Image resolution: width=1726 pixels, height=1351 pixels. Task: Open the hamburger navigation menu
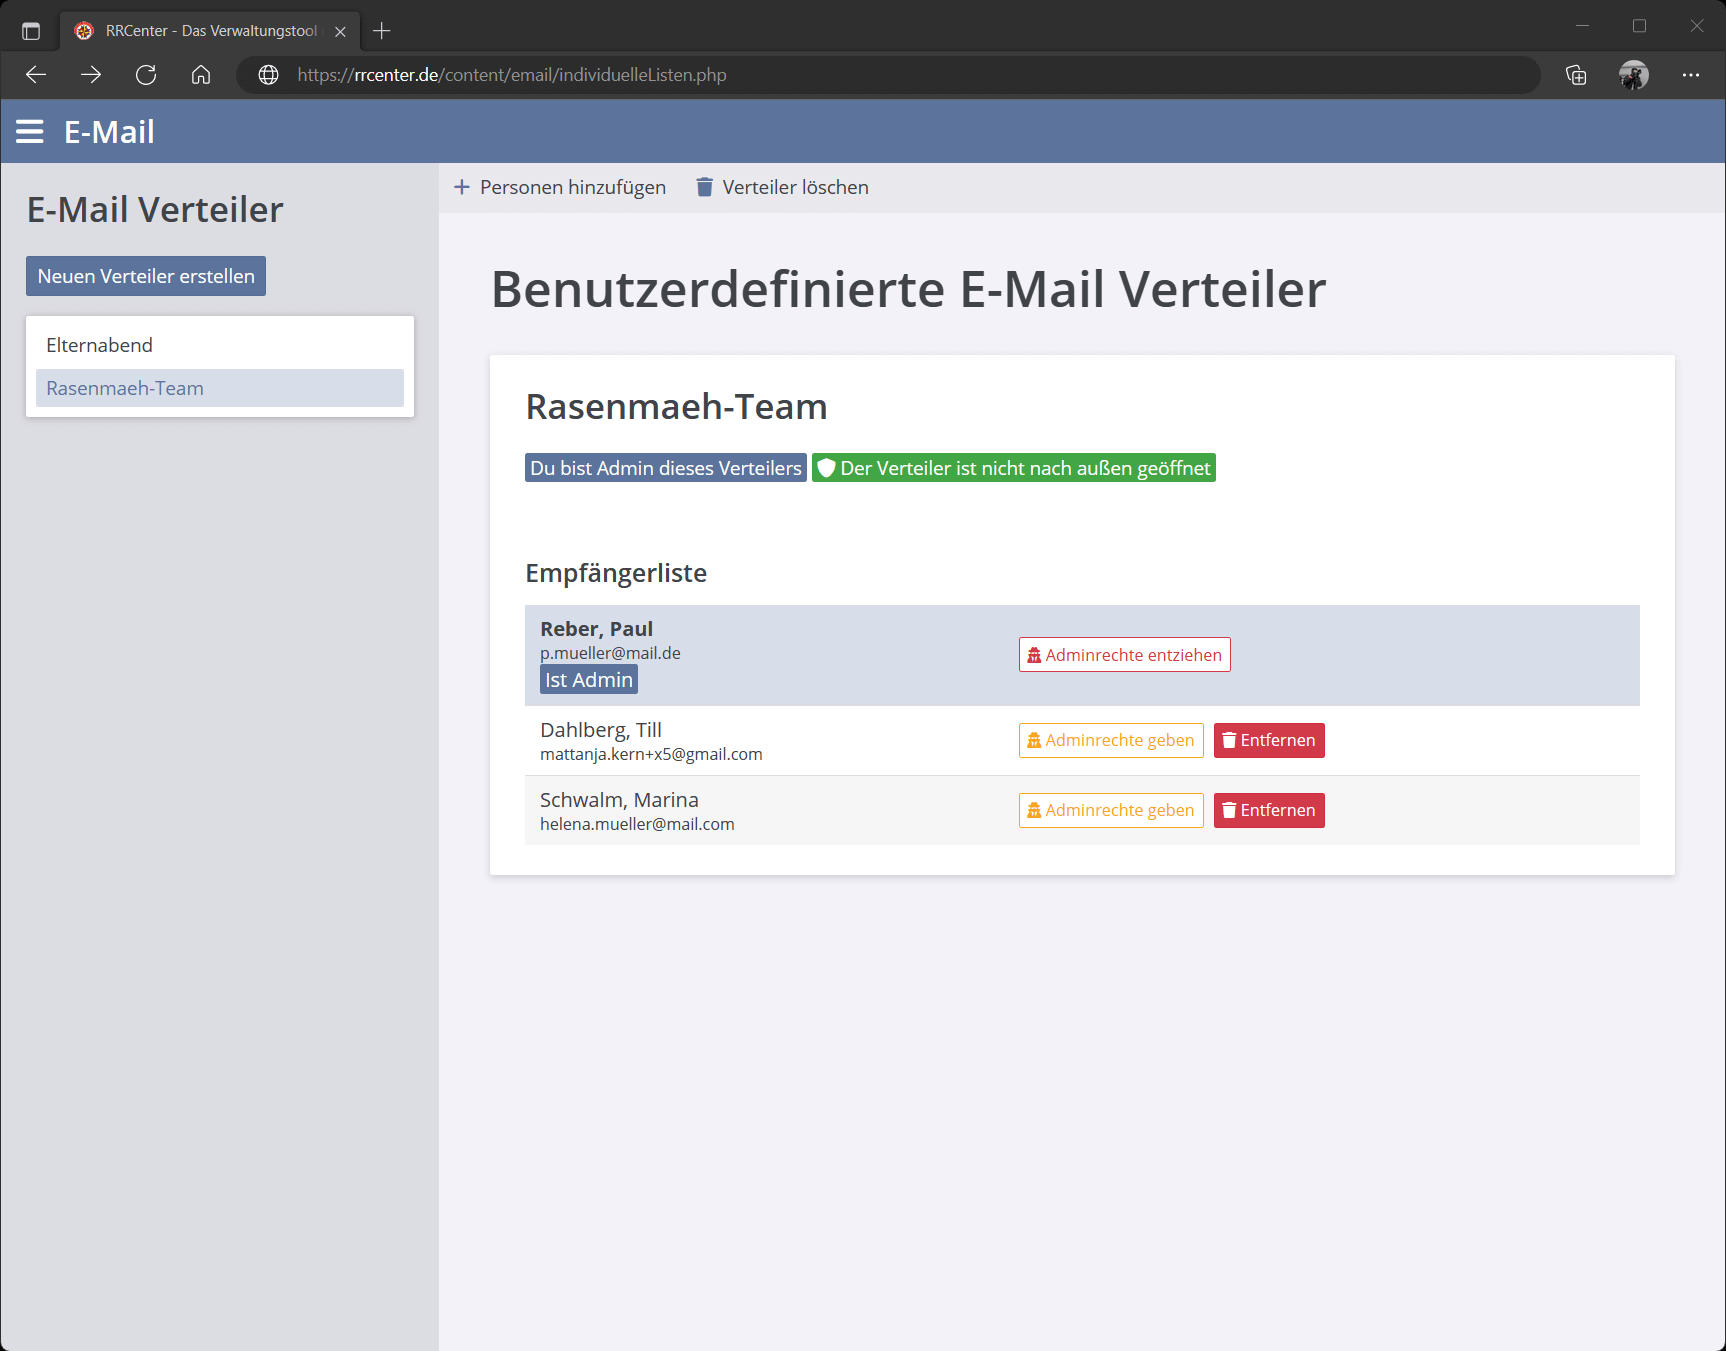(30, 131)
